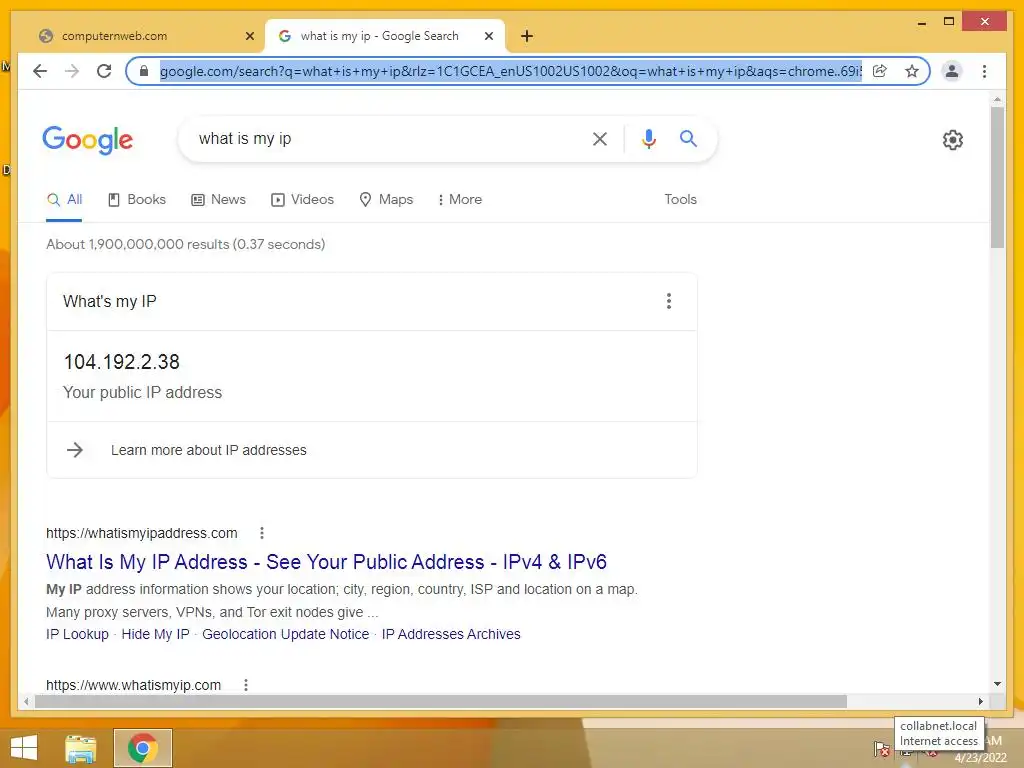Open IP Addresses Archives sitelink
The image size is (1024, 768).
coord(451,634)
